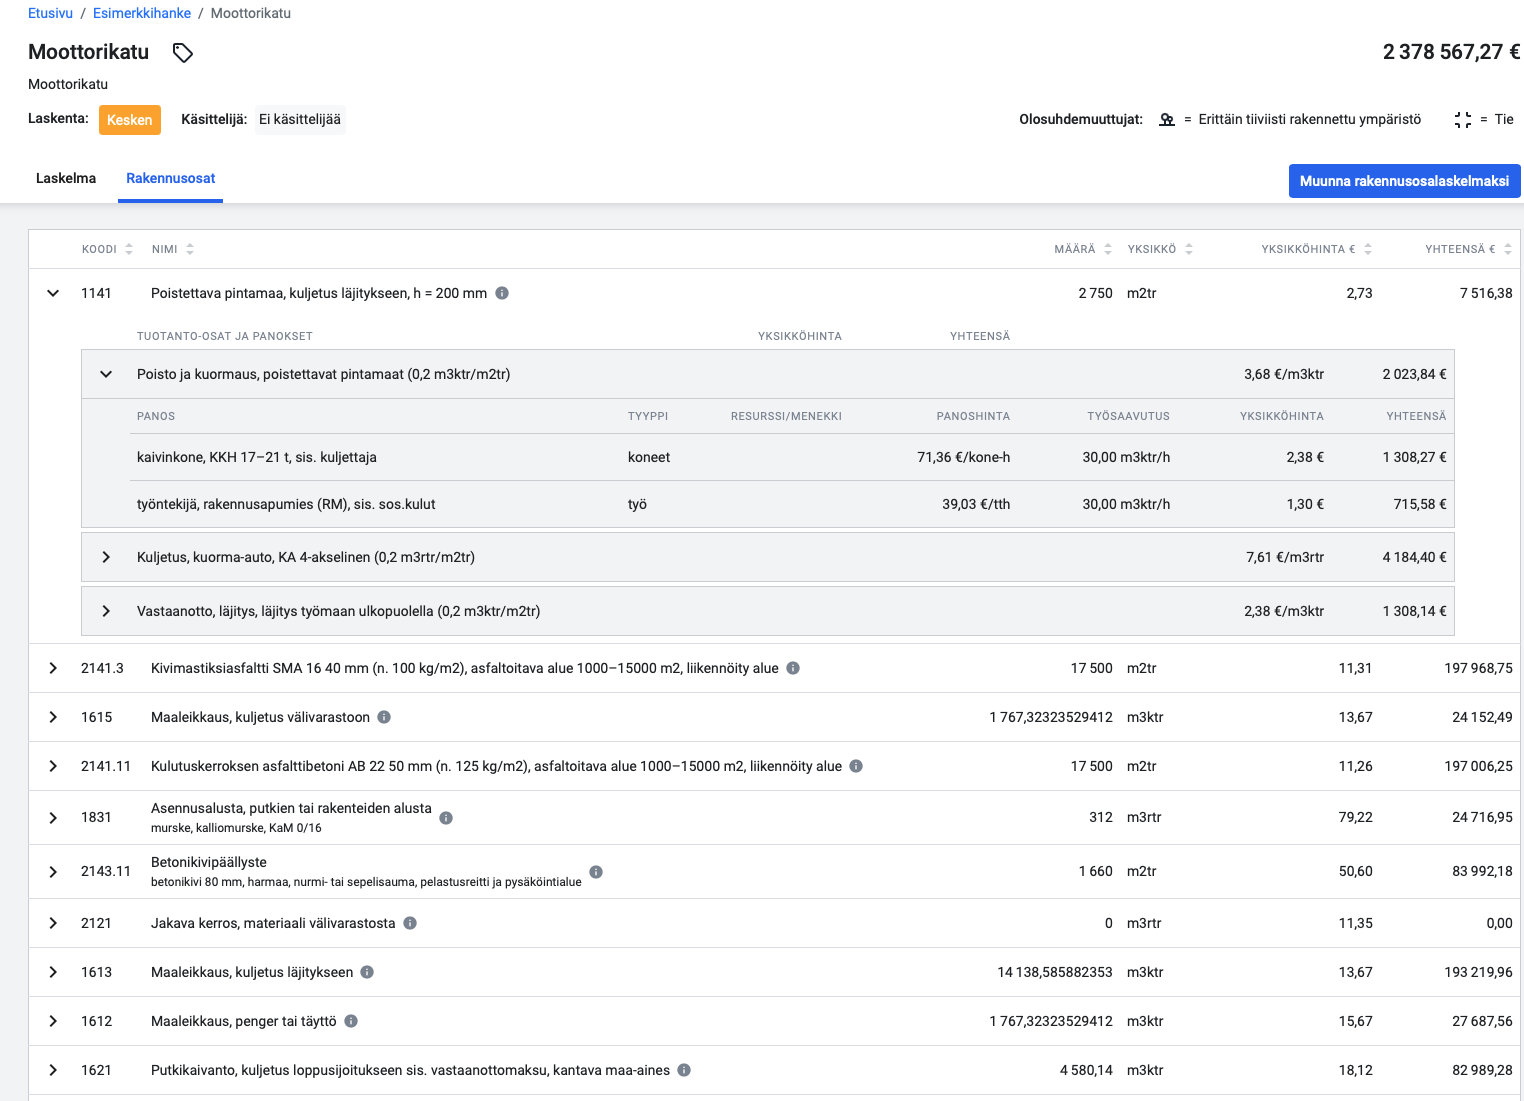Expand Vastaanotto, läjitys section
Viewport: 1524px width, 1101px height.
tap(106, 611)
